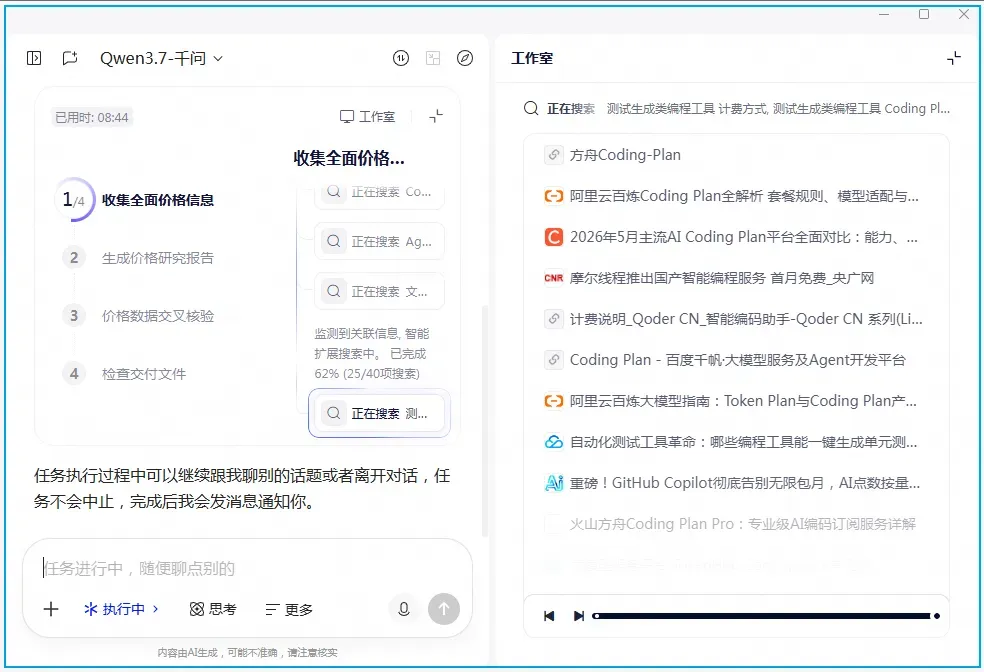984x672 pixels.
Task: Select step 2 生成价格研究报告
Action: [139, 258]
